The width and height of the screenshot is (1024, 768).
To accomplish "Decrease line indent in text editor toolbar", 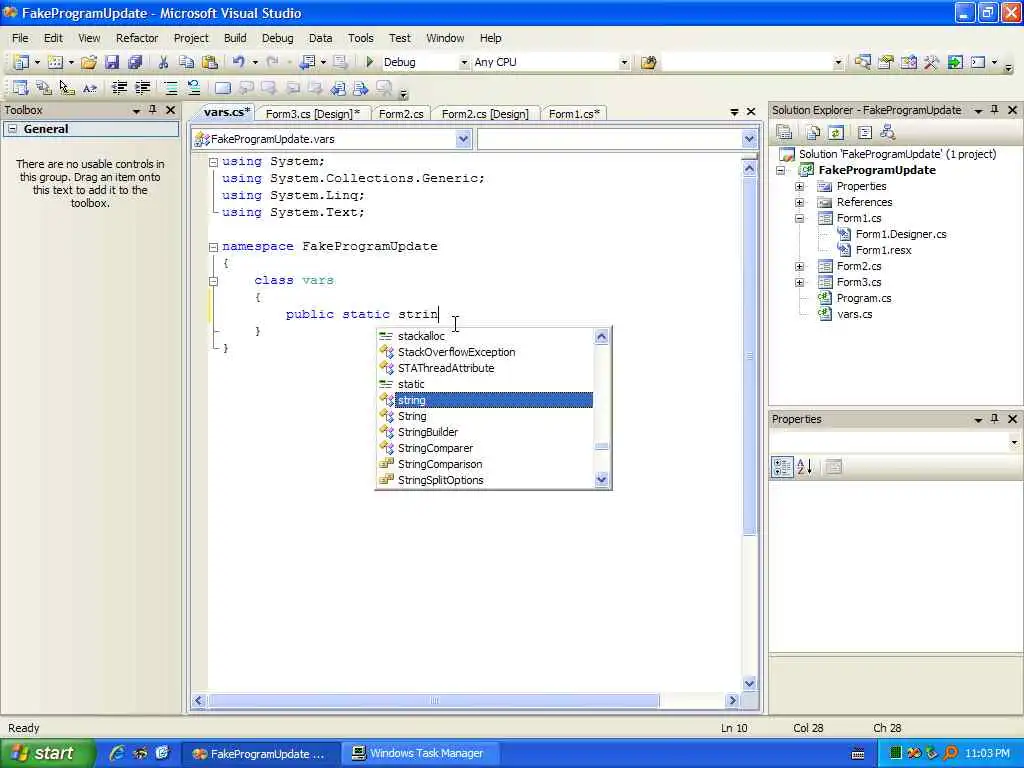I will click(x=120, y=88).
